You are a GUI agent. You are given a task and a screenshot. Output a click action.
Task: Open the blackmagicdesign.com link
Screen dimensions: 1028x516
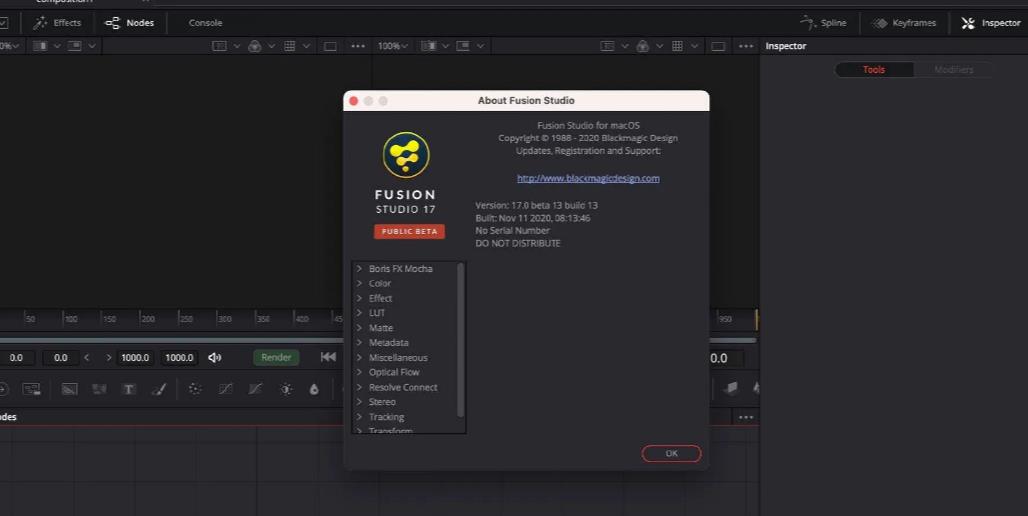click(x=588, y=178)
